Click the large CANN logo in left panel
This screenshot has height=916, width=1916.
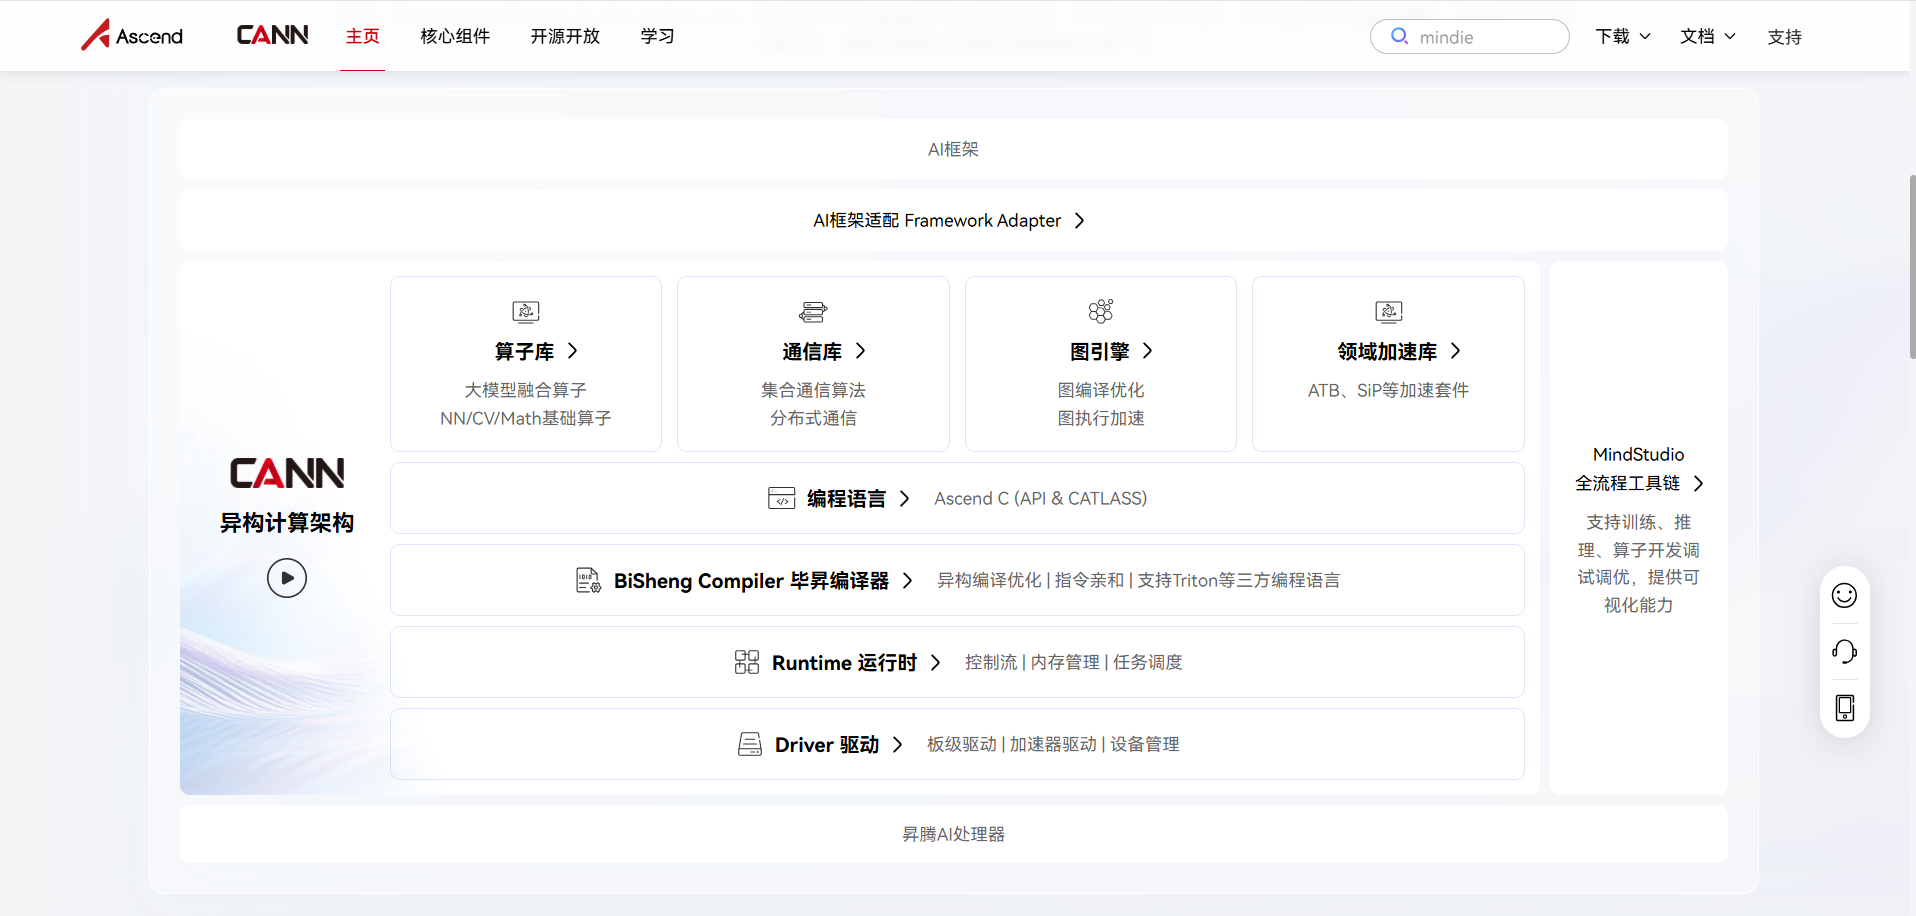pyautogui.click(x=287, y=473)
